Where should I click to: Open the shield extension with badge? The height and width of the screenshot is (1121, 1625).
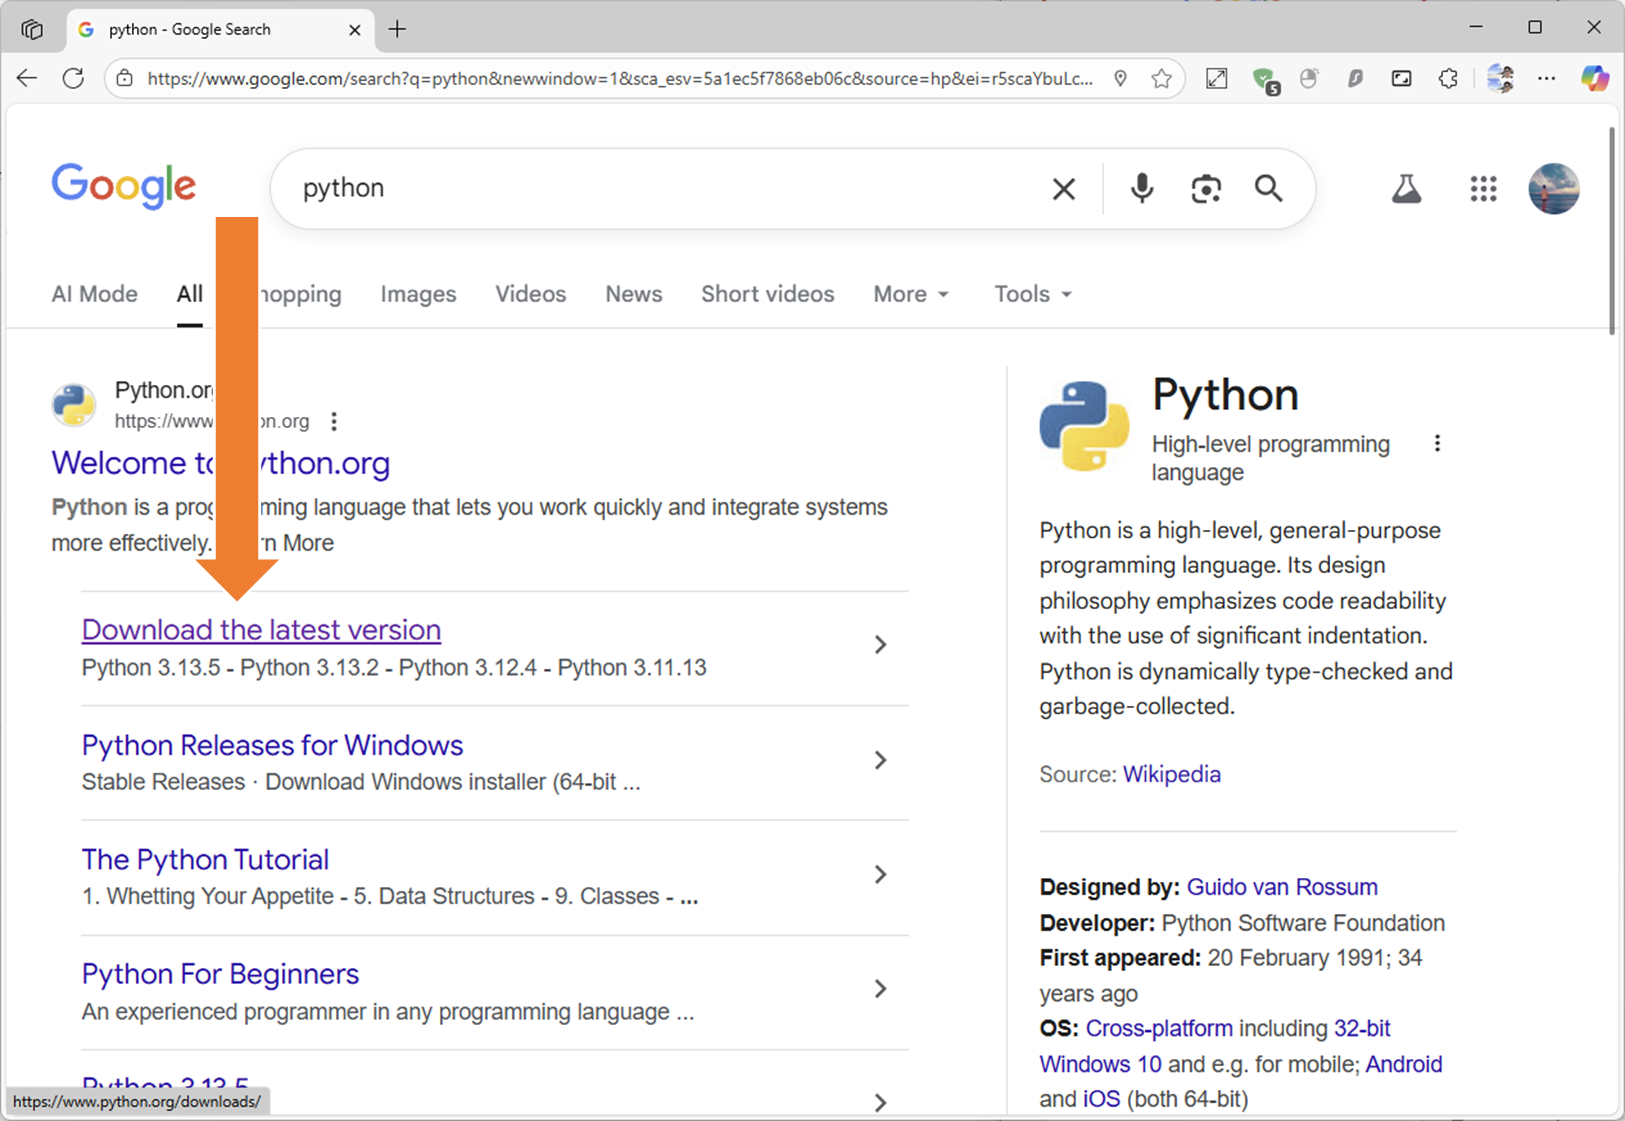(1265, 79)
